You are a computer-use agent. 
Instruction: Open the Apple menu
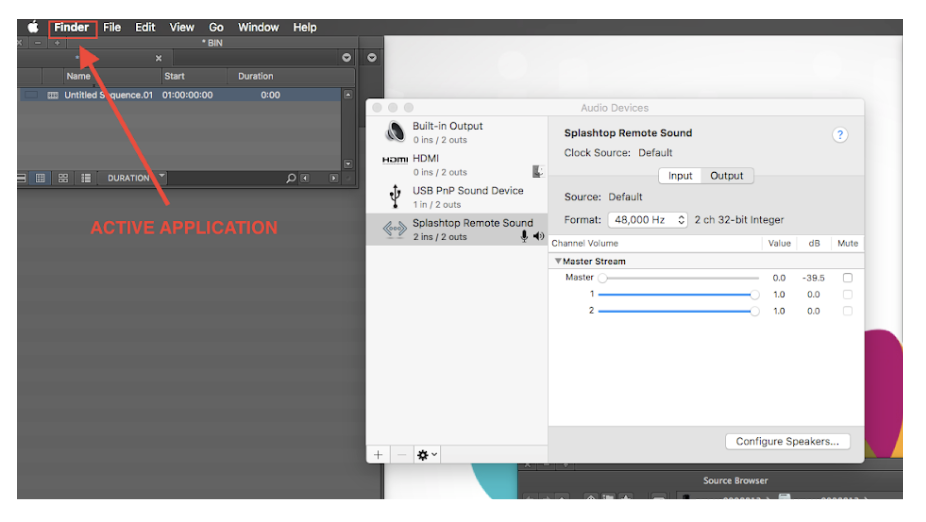[x=33, y=27]
